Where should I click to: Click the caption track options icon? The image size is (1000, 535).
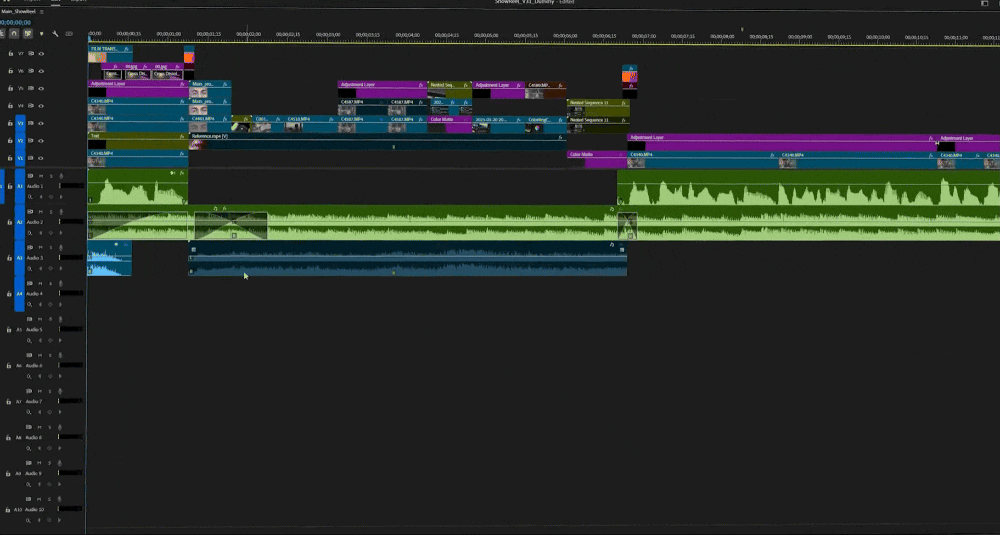69,33
